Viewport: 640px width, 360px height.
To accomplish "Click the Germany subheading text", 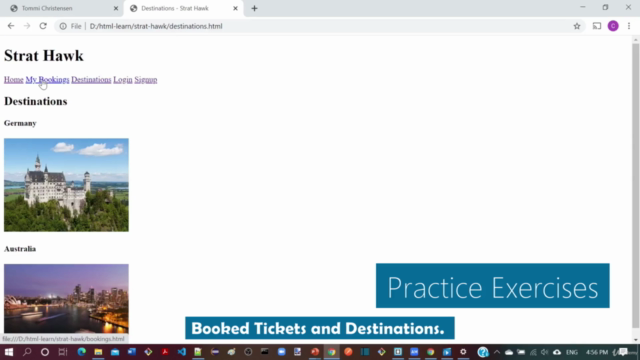I will click(x=20, y=123).
